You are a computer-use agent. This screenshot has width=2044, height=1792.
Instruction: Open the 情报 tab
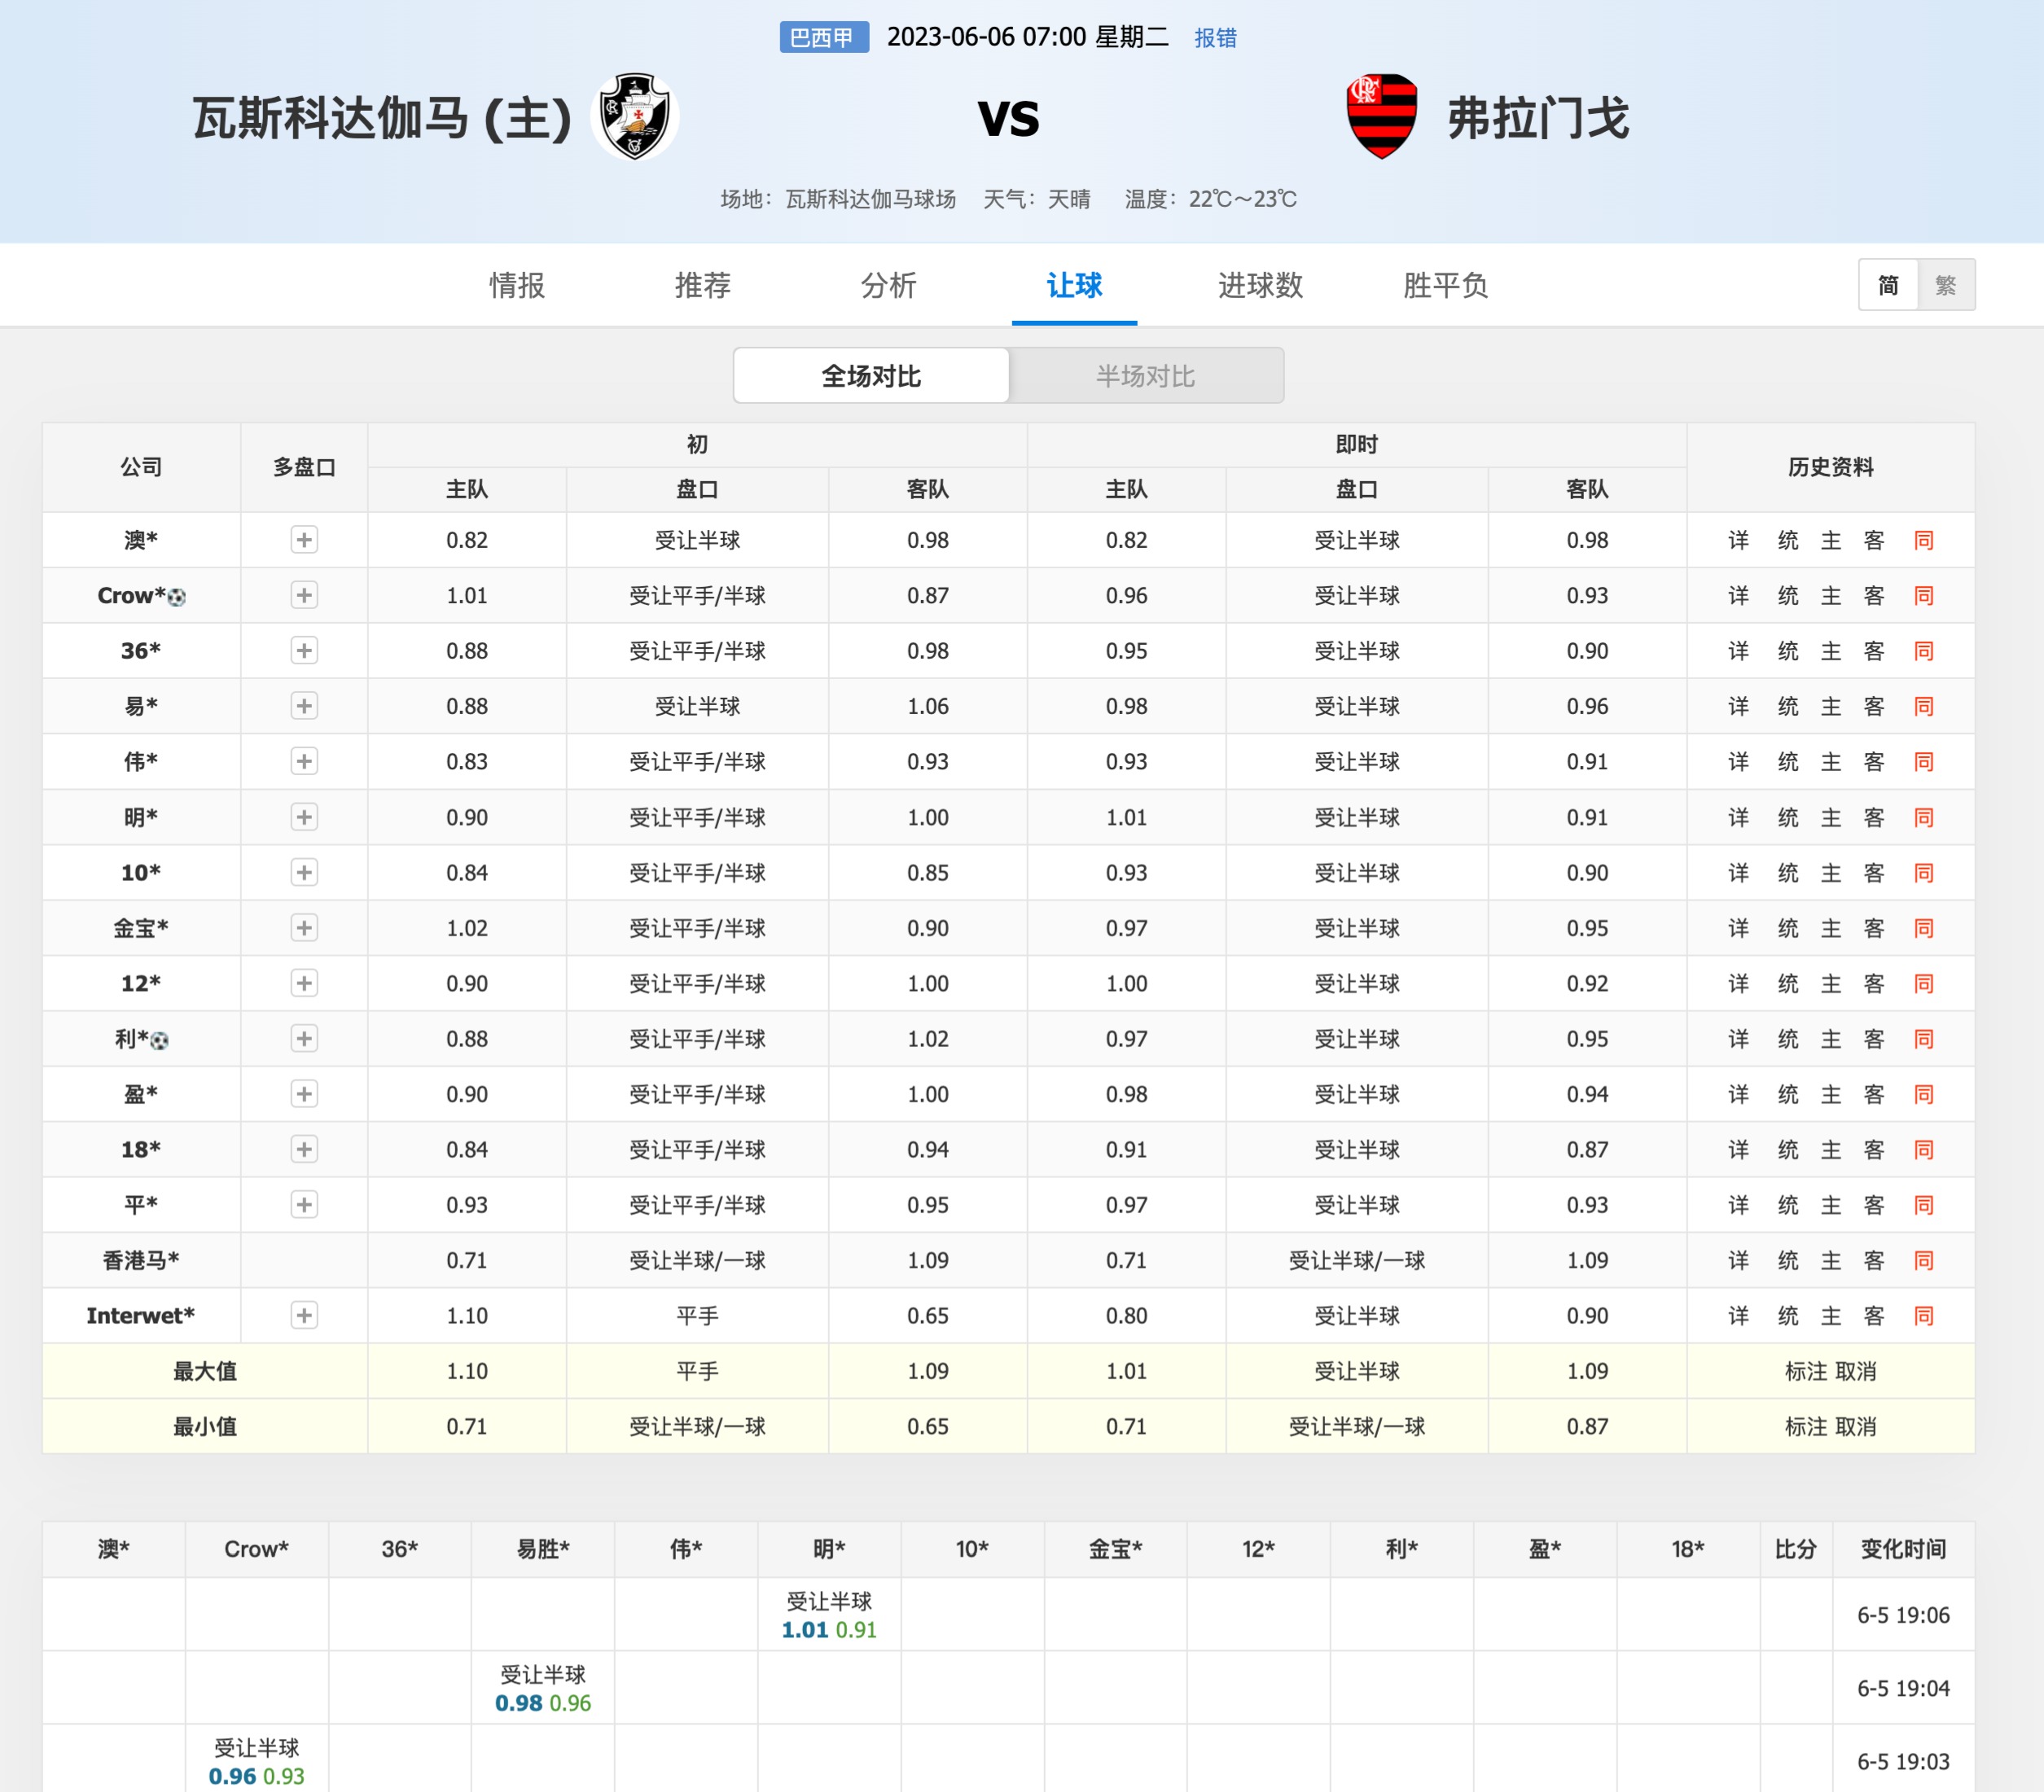[x=517, y=286]
